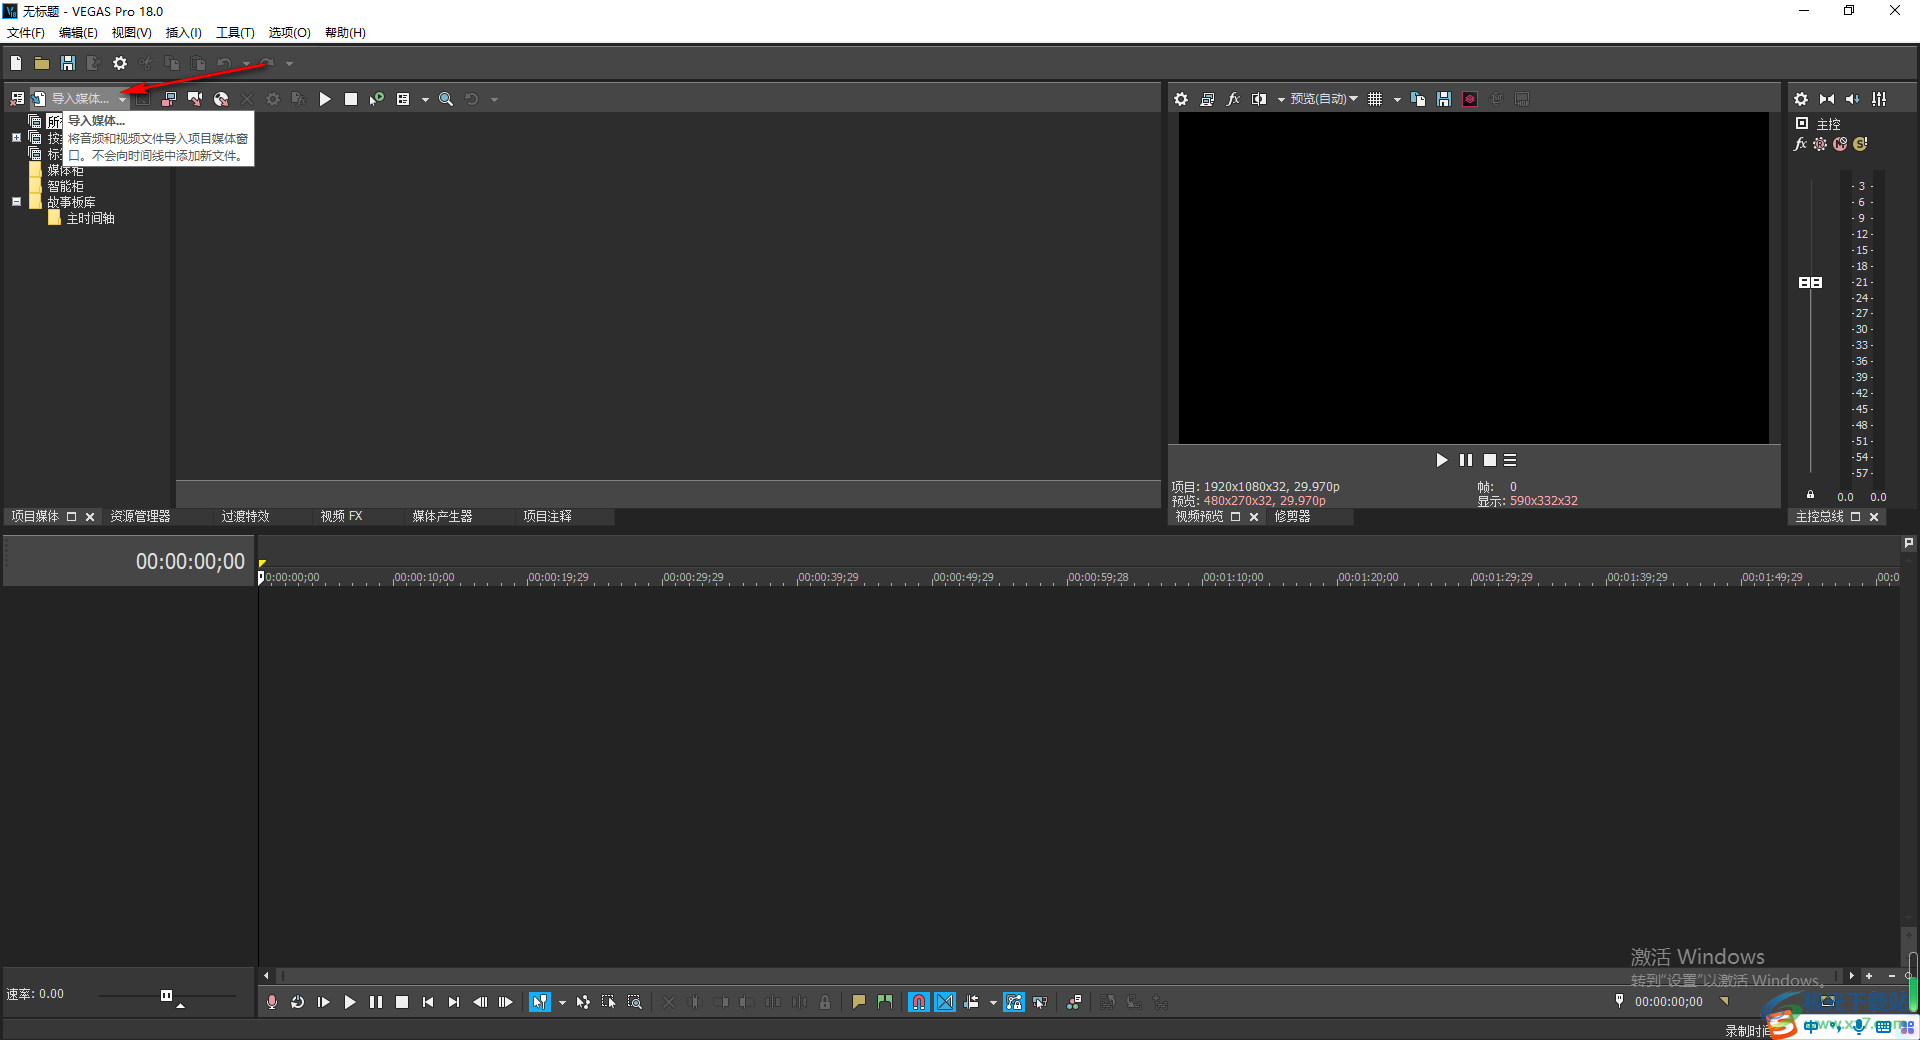This screenshot has height=1040, width=1920.
Task: Switch to the 过渡特效 tab
Action: click(x=245, y=517)
